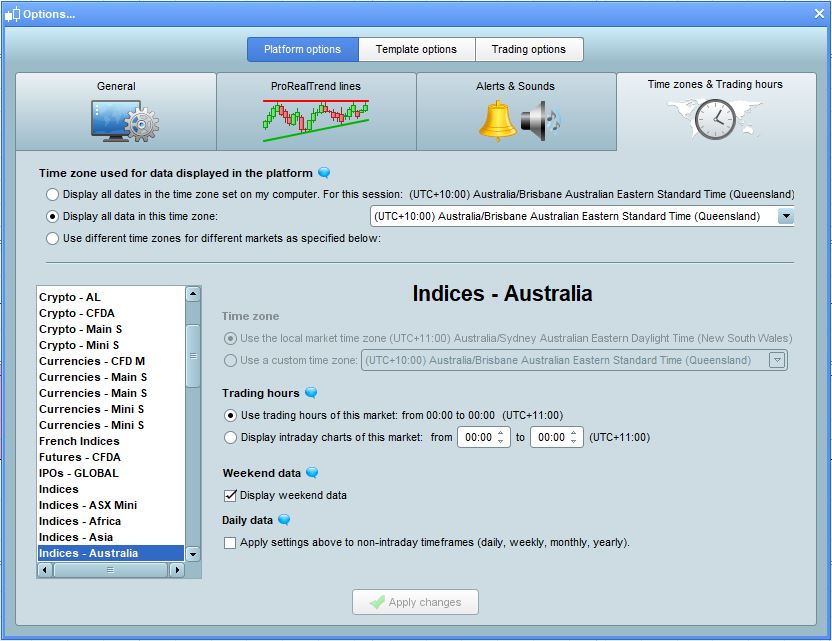Click the golden alert bell icon
The width and height of the screenshot is (832, 641).
coord(497,121)
